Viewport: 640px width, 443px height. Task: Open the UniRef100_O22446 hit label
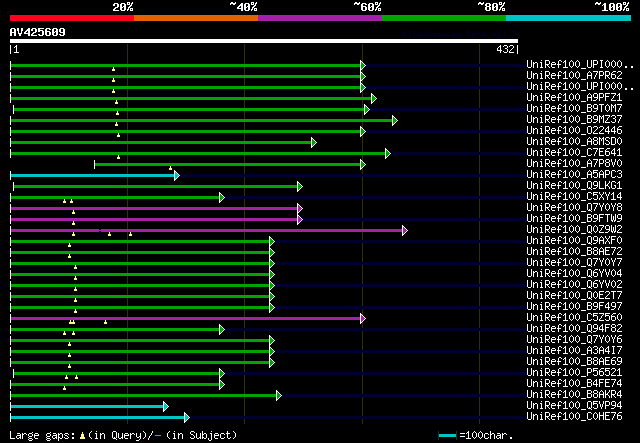574,131
